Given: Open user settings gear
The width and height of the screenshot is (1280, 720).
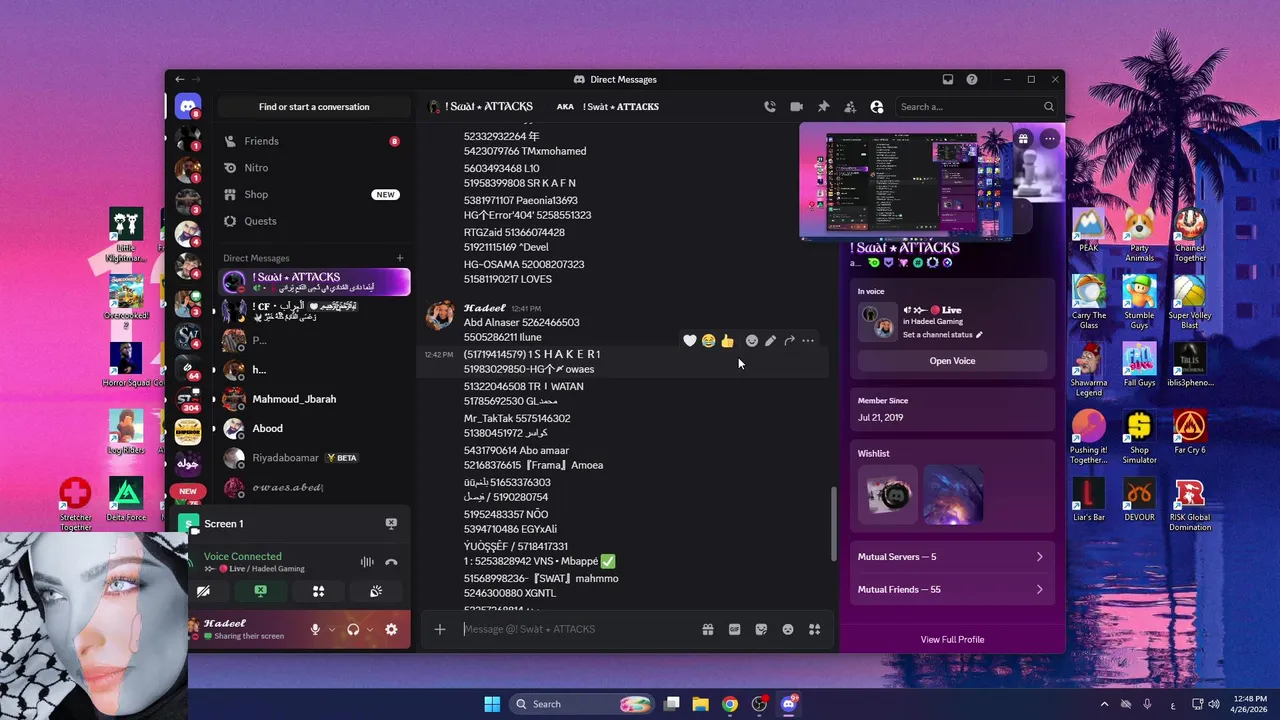Looking at the screenshot, I should pos(391,629).
